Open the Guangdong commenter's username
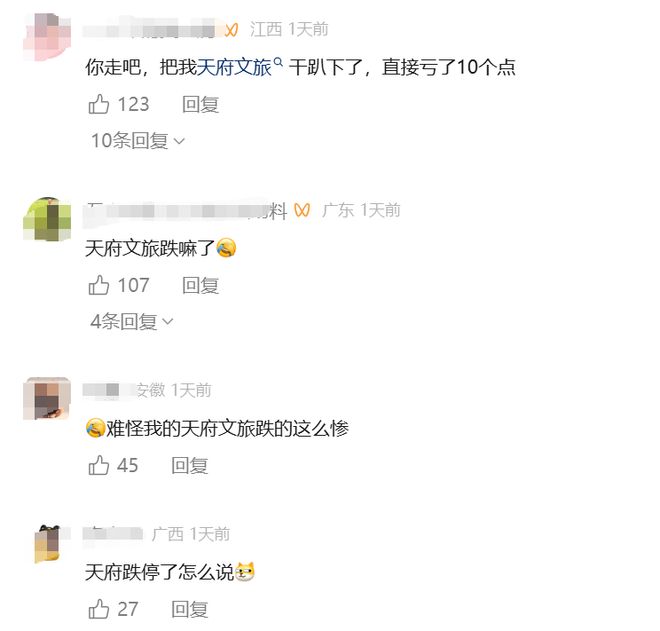The height and width of the screenshot is (631, 660). pyautogui.click(x=185, y=210)
